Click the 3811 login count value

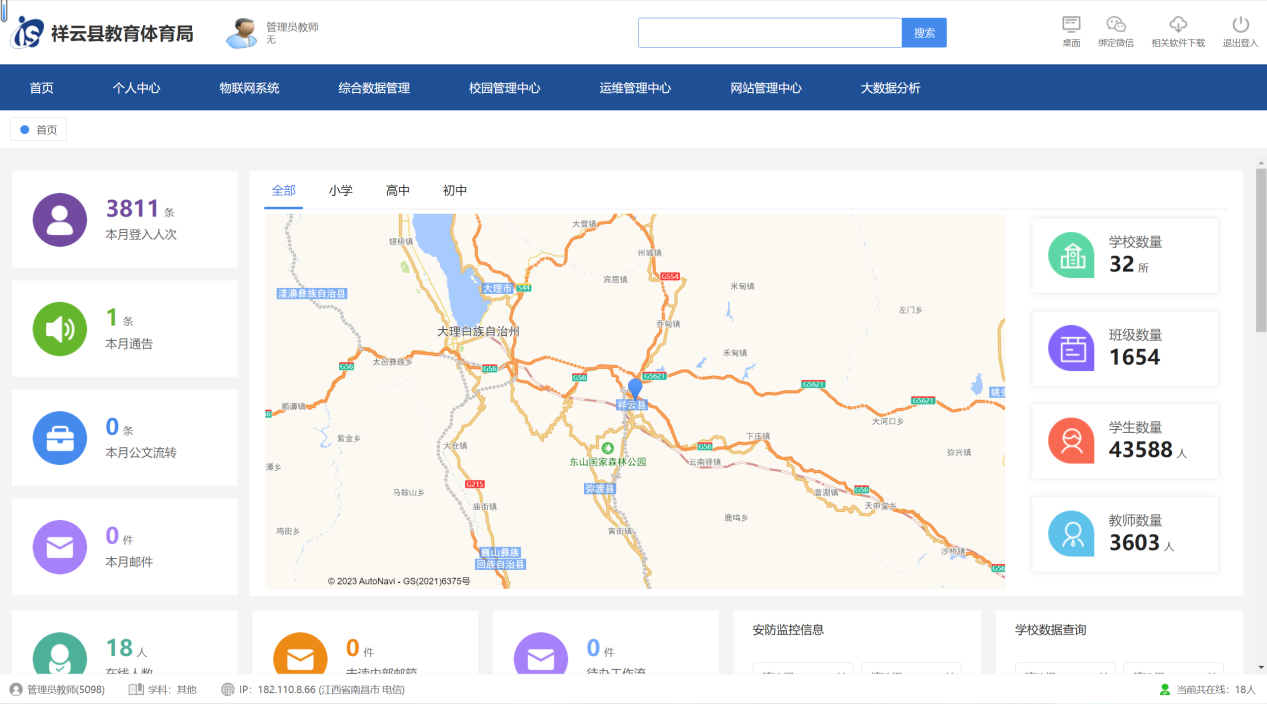[133, 208]
